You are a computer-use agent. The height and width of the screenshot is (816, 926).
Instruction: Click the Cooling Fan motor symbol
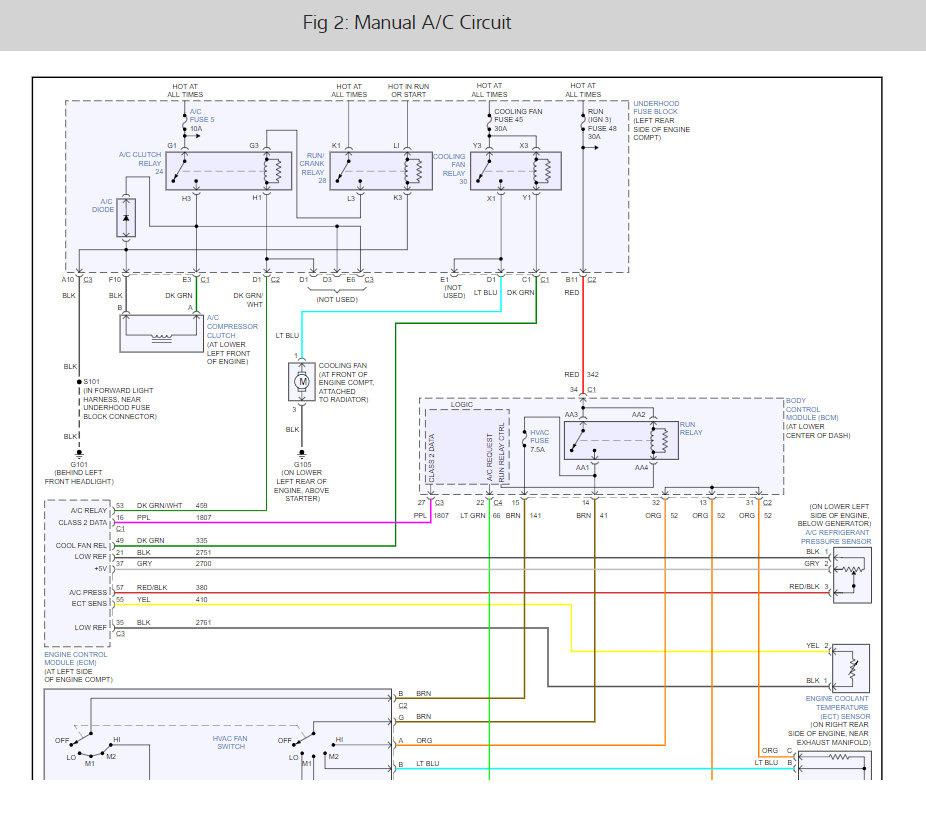point(302,379)
